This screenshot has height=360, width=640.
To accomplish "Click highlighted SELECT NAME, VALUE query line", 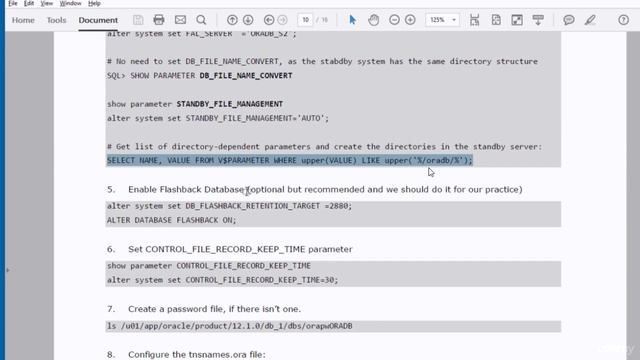I will click(290, 160).
